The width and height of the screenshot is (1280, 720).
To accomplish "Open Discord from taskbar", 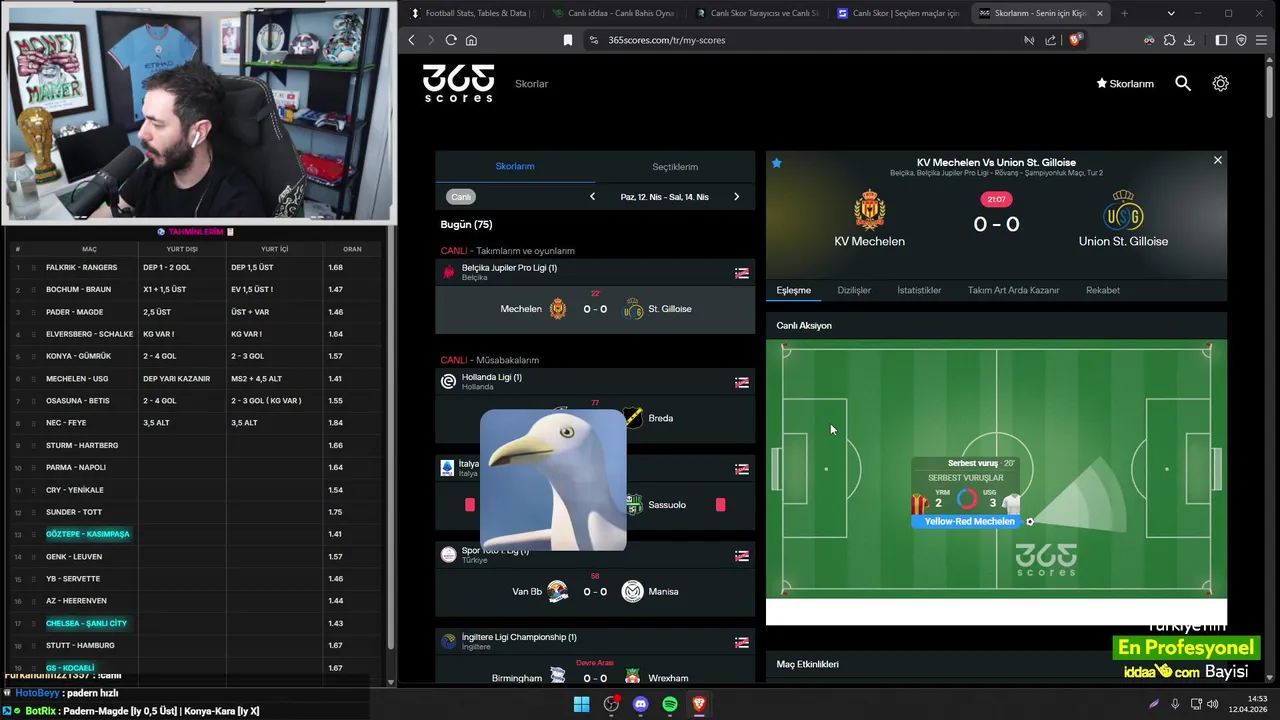I will point(641,704).
